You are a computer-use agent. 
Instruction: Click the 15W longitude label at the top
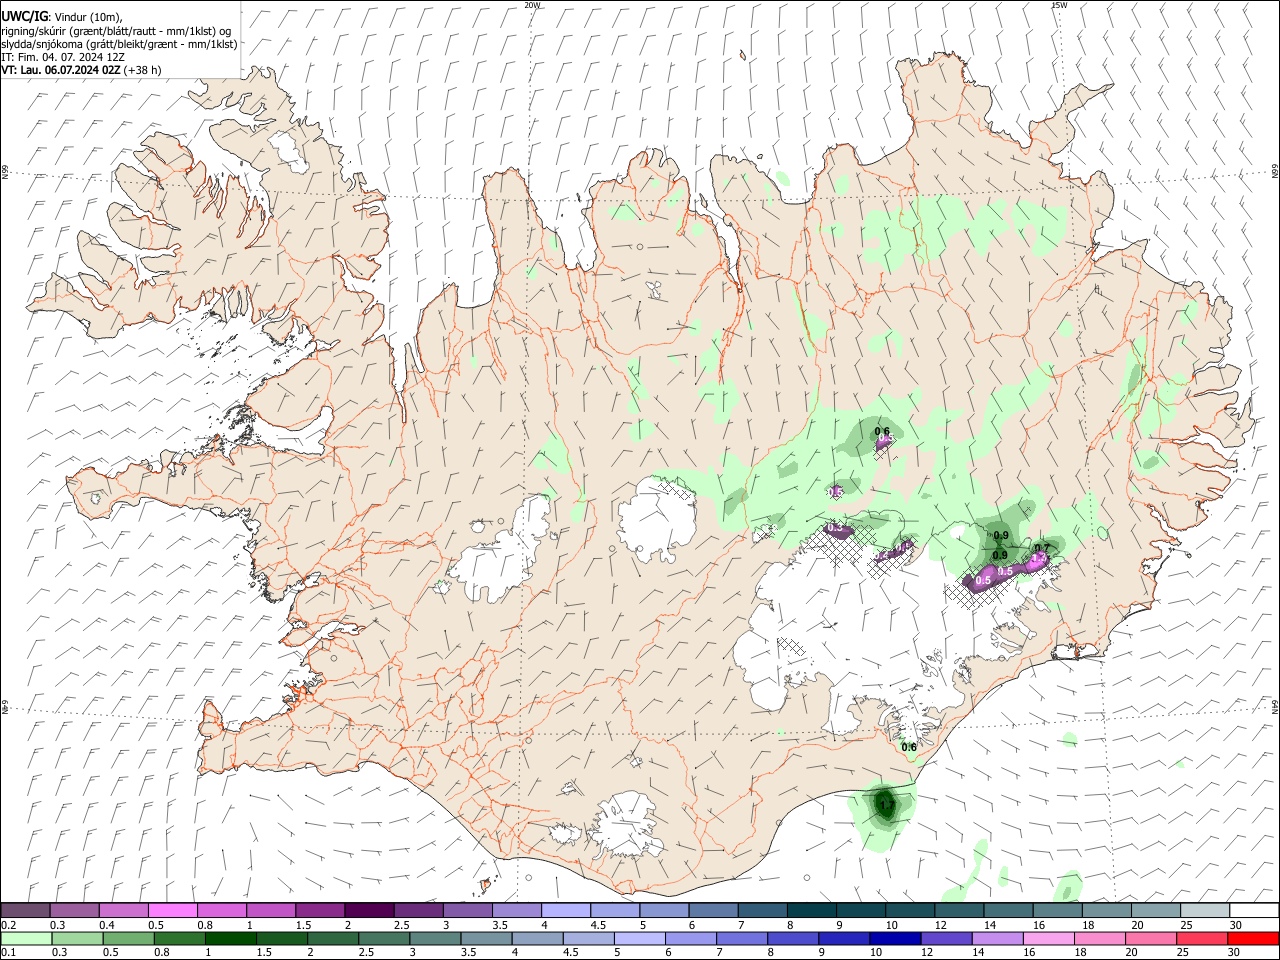(x=1059, y=5)
